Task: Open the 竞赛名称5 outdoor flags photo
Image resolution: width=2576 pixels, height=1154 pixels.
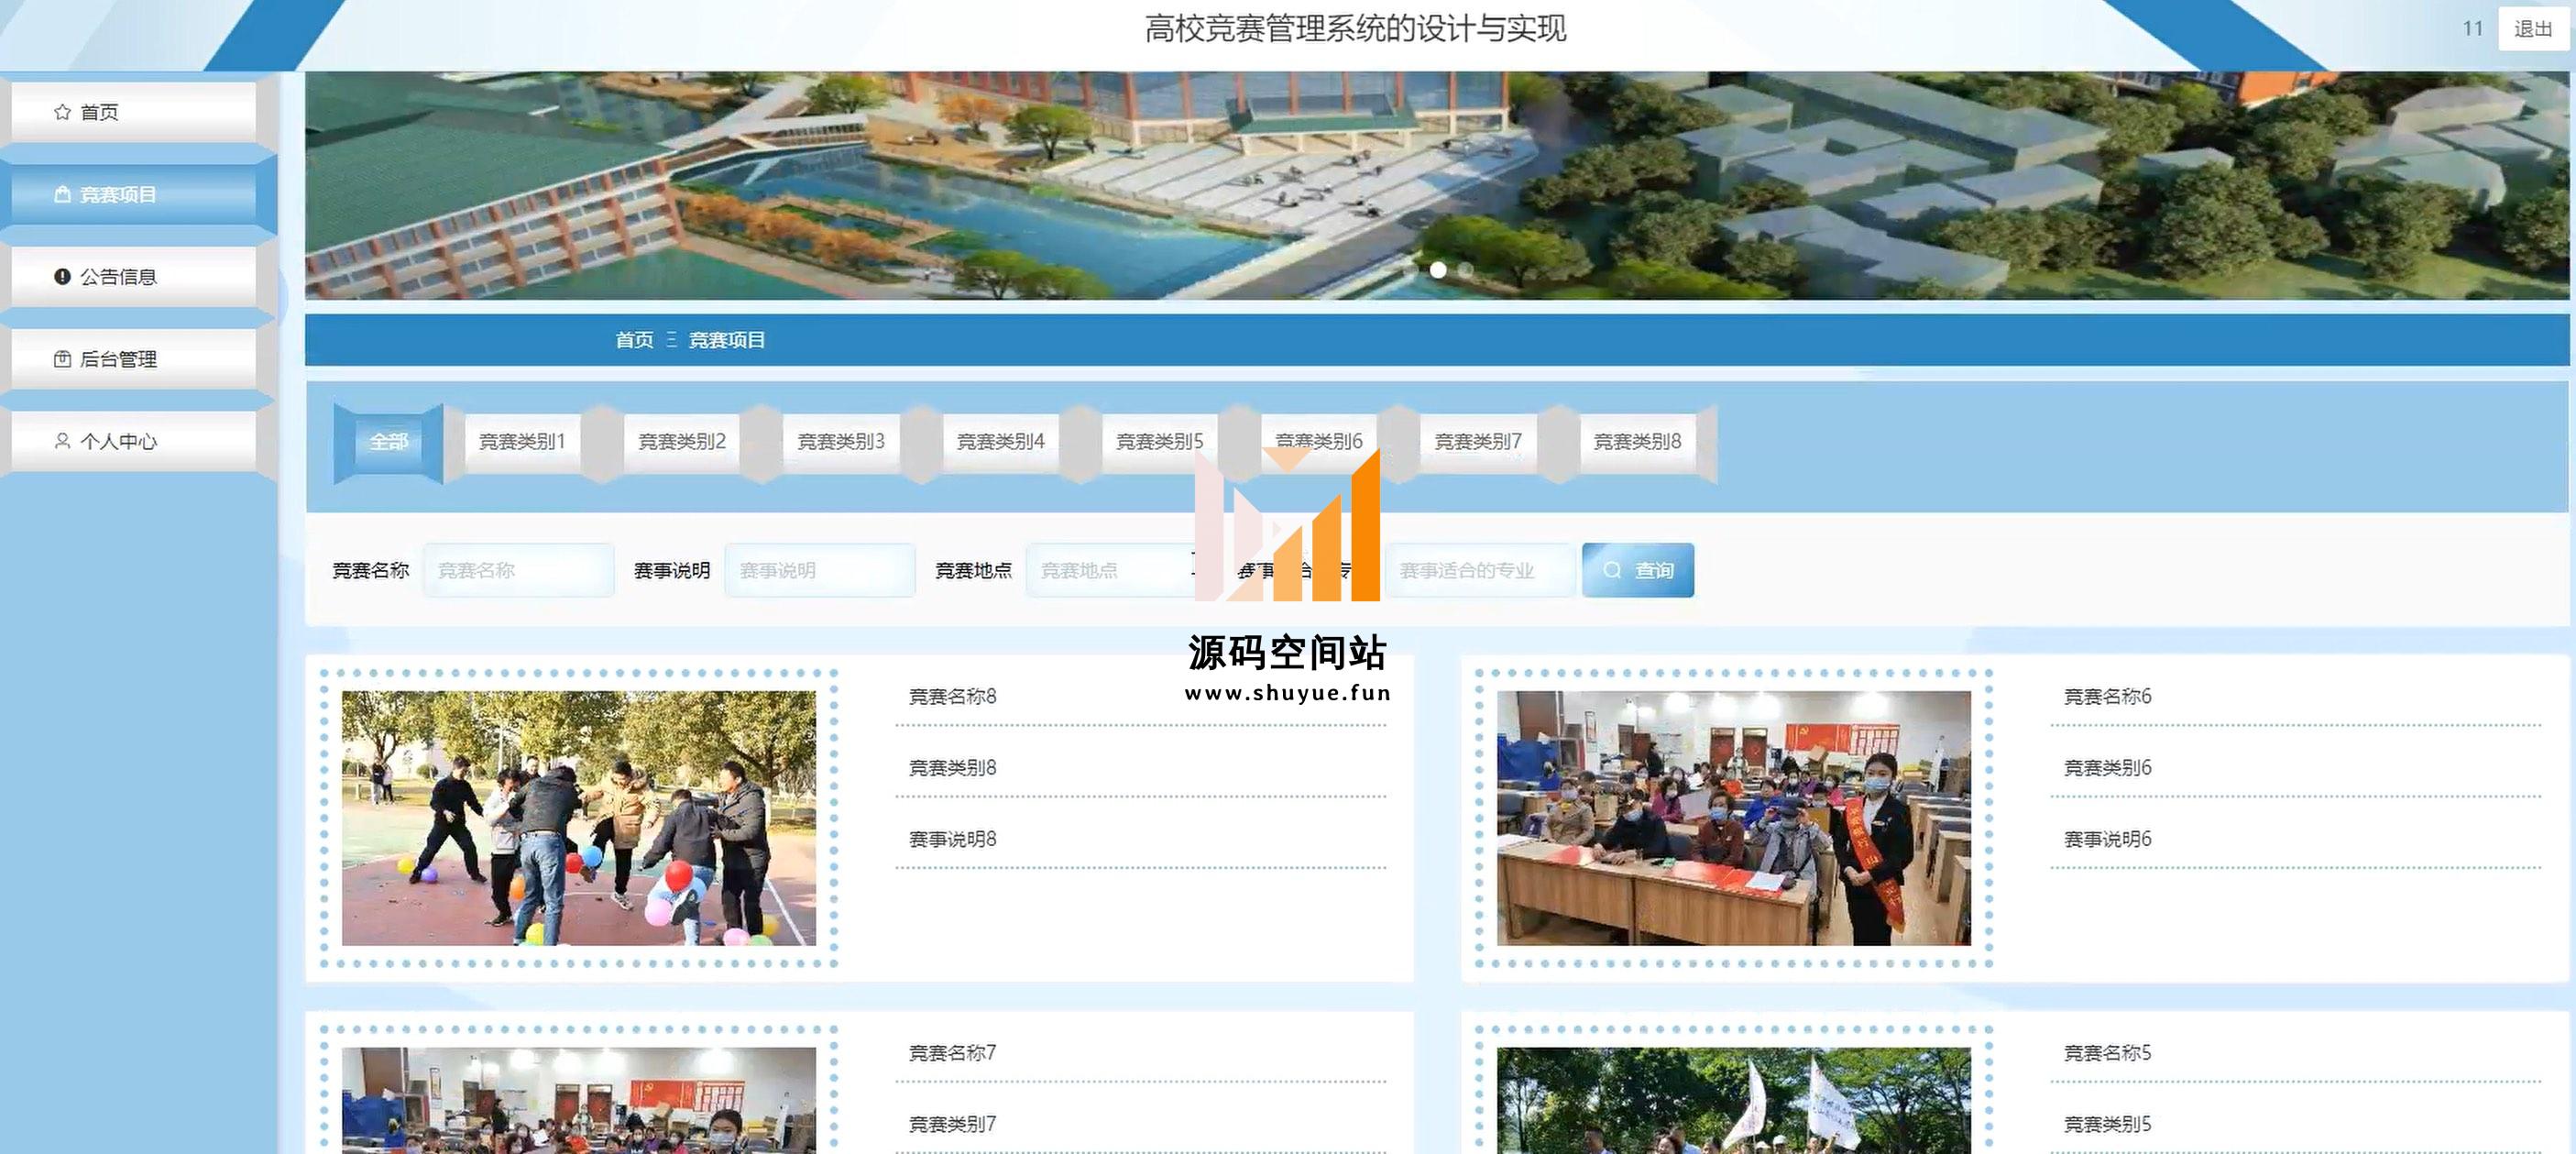Action: pyautogui.click(x=1734, y=1101)
